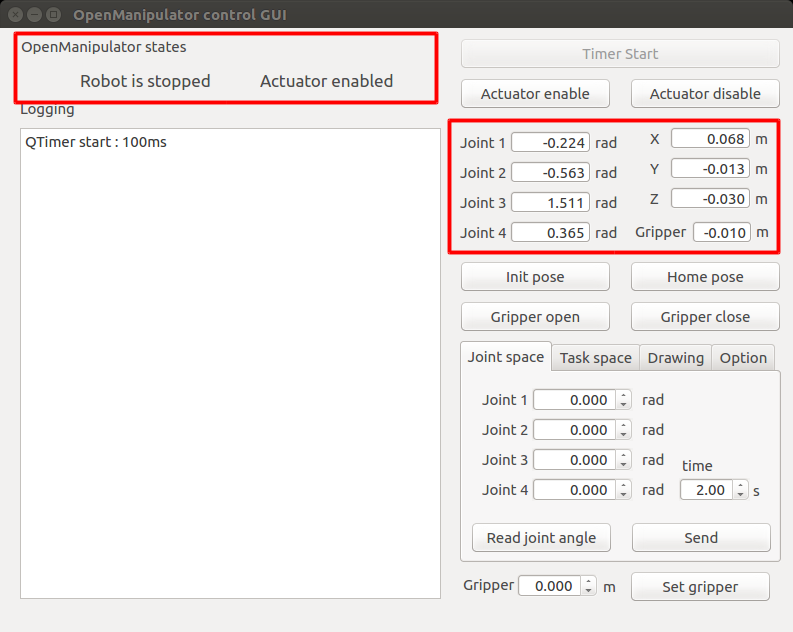
Task: Click the Joint 1 spinbox stepper arrows
Action: click(624, 400)
